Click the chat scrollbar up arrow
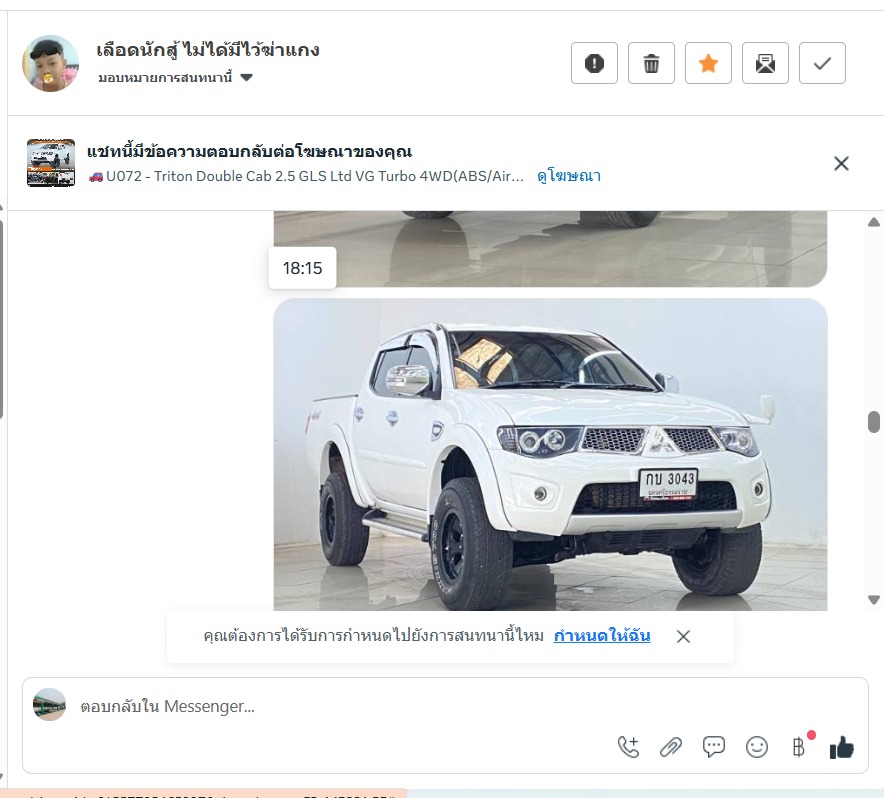Viewport: 884px width, 798px height. tap(874, 222)
